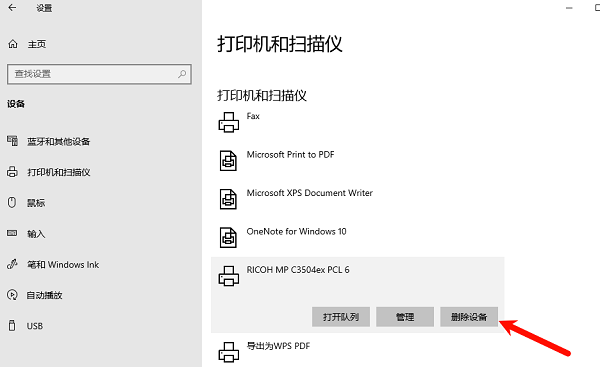The height and width of the screenshot is (367, 600).
Task: Open 蓝牙和其他设备 settings page
Action: [x=59, y=142]
